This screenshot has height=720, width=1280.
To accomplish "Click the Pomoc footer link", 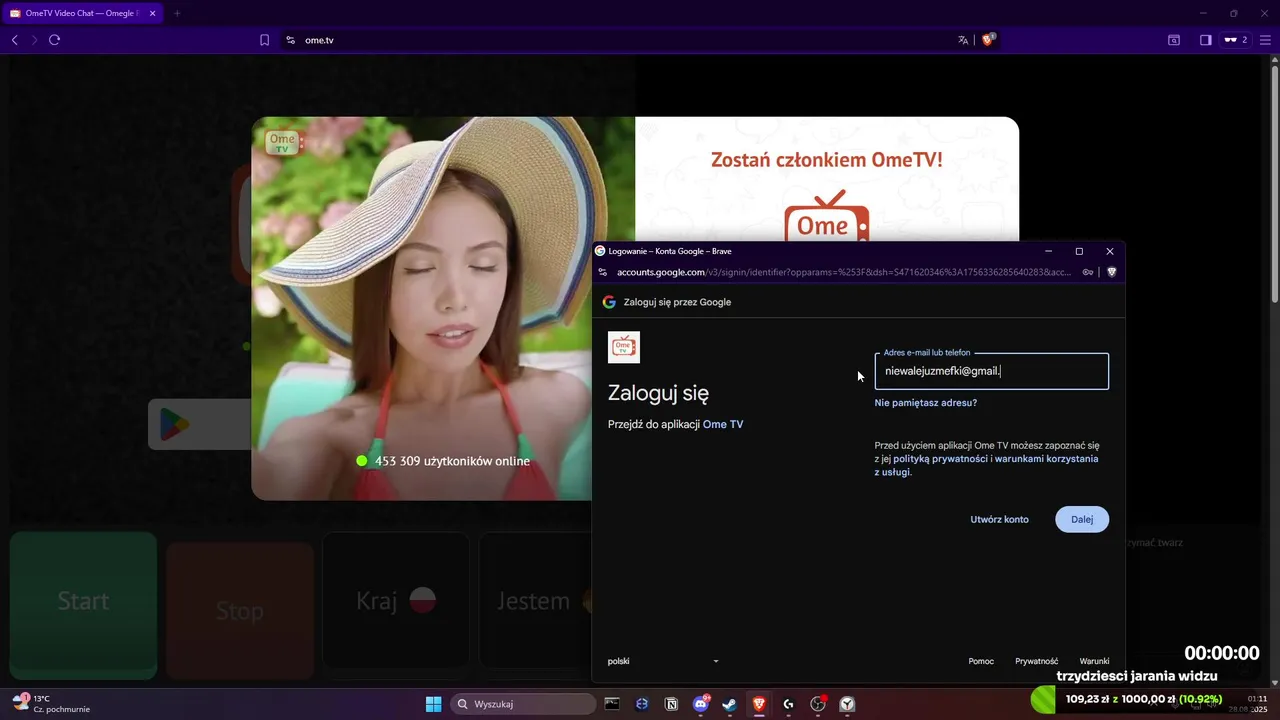I will pyautogui.click(x=981, y=661).
